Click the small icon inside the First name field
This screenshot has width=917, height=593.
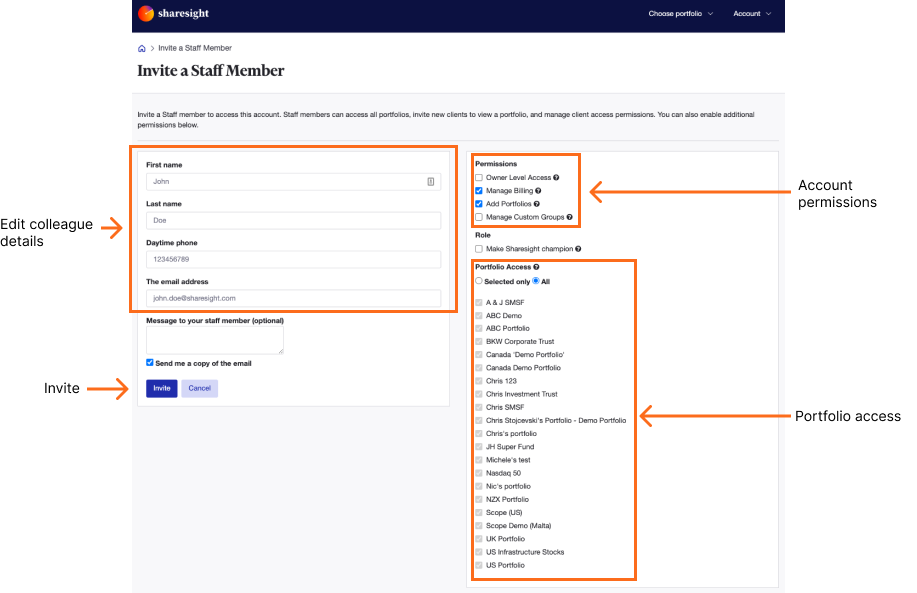pyautogui.click(x=431, y=181)
